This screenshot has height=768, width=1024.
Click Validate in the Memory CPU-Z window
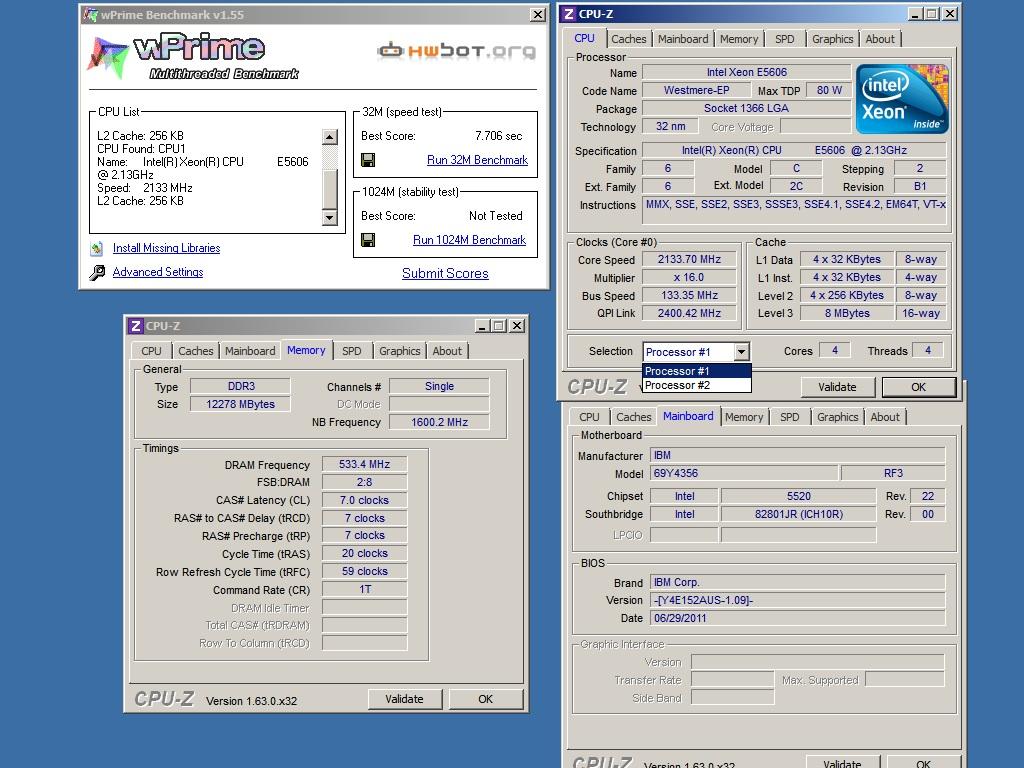point(405,699)
